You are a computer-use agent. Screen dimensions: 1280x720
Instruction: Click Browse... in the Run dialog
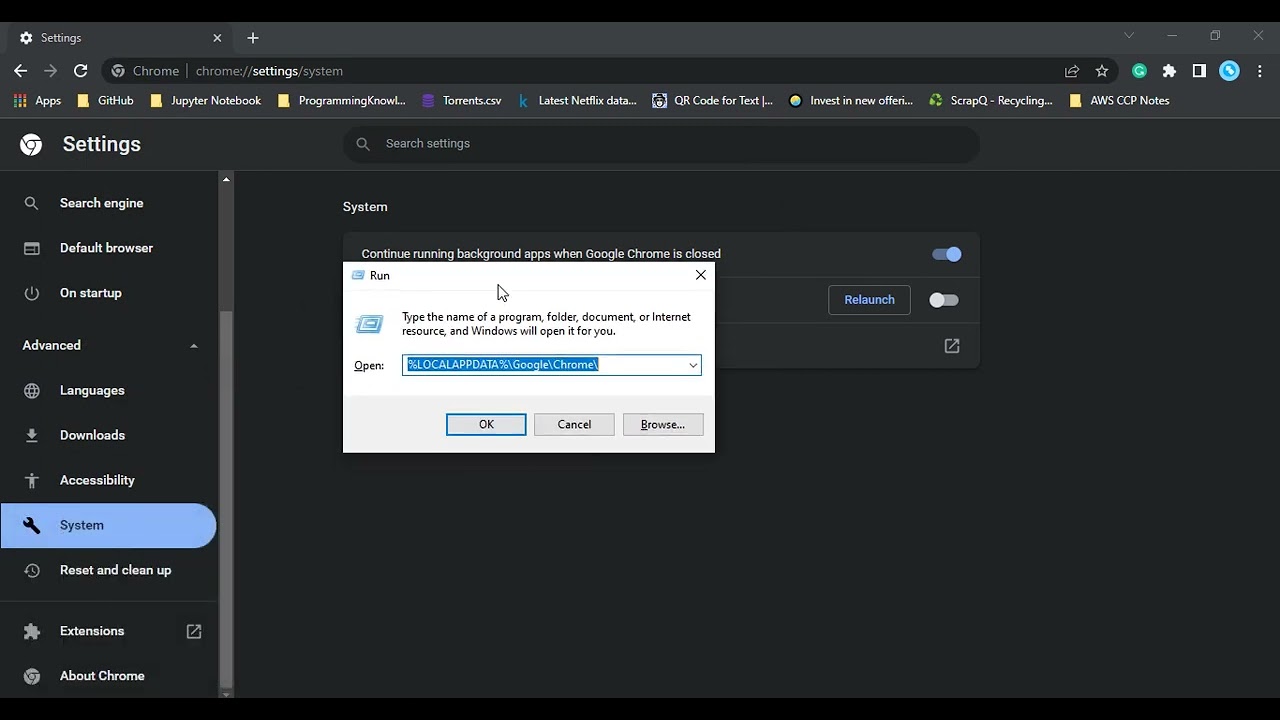663,425
